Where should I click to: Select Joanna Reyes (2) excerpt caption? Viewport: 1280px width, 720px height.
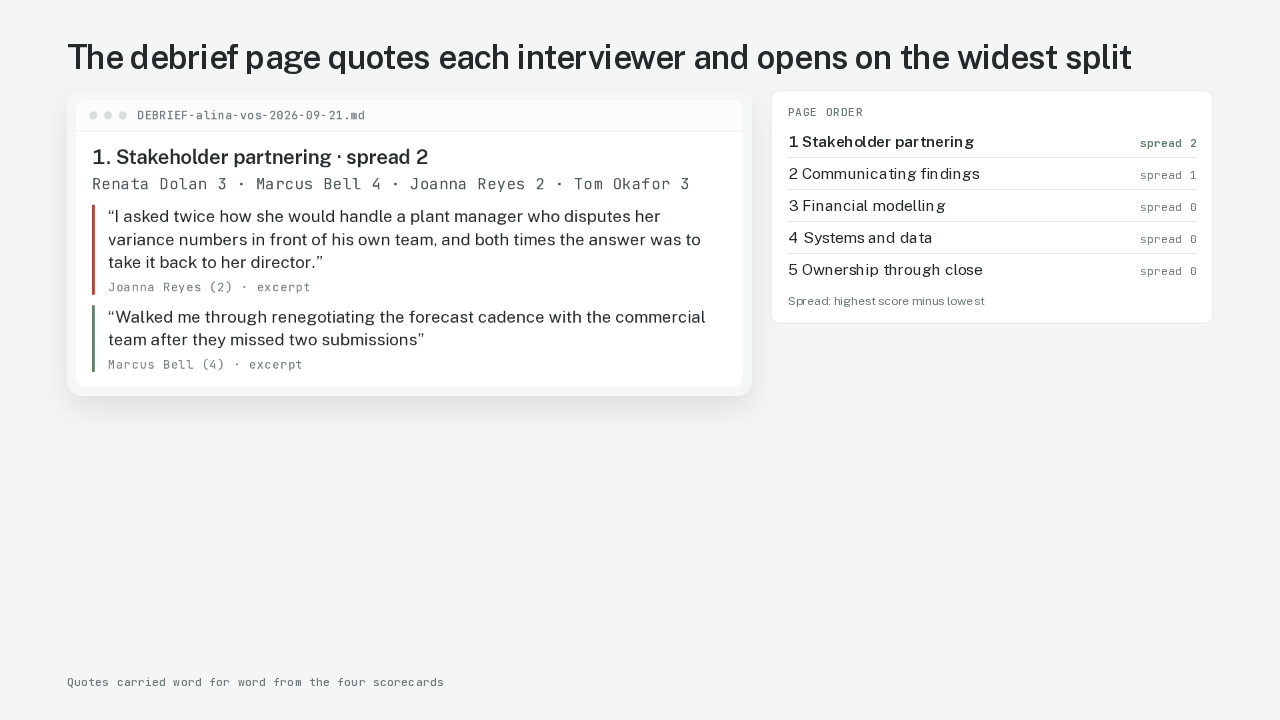(x=209, y=287)
